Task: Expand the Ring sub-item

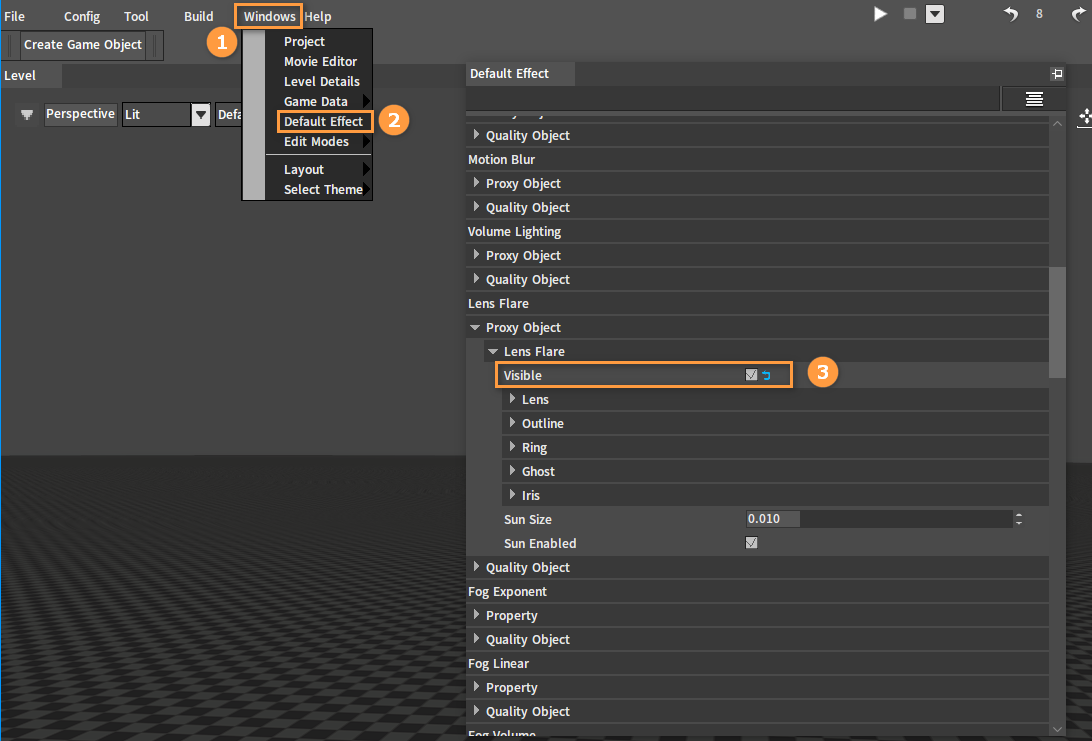Action: (x=513, y=446)
